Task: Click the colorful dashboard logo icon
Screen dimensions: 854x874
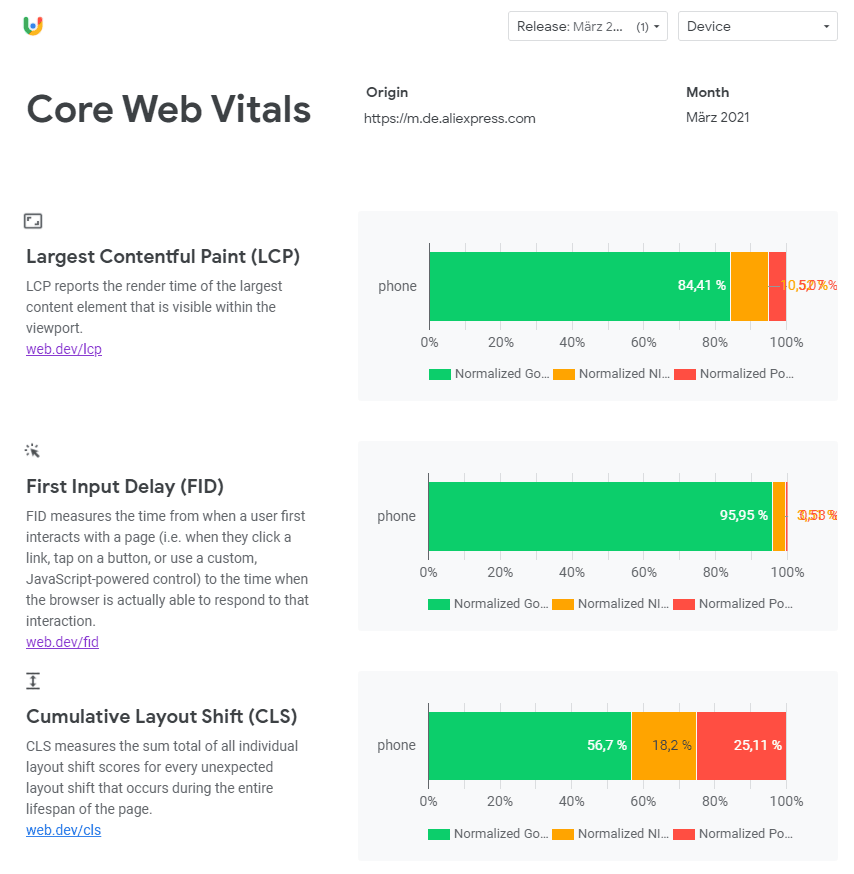Action: pyautogui.click(x=33, y=26)
